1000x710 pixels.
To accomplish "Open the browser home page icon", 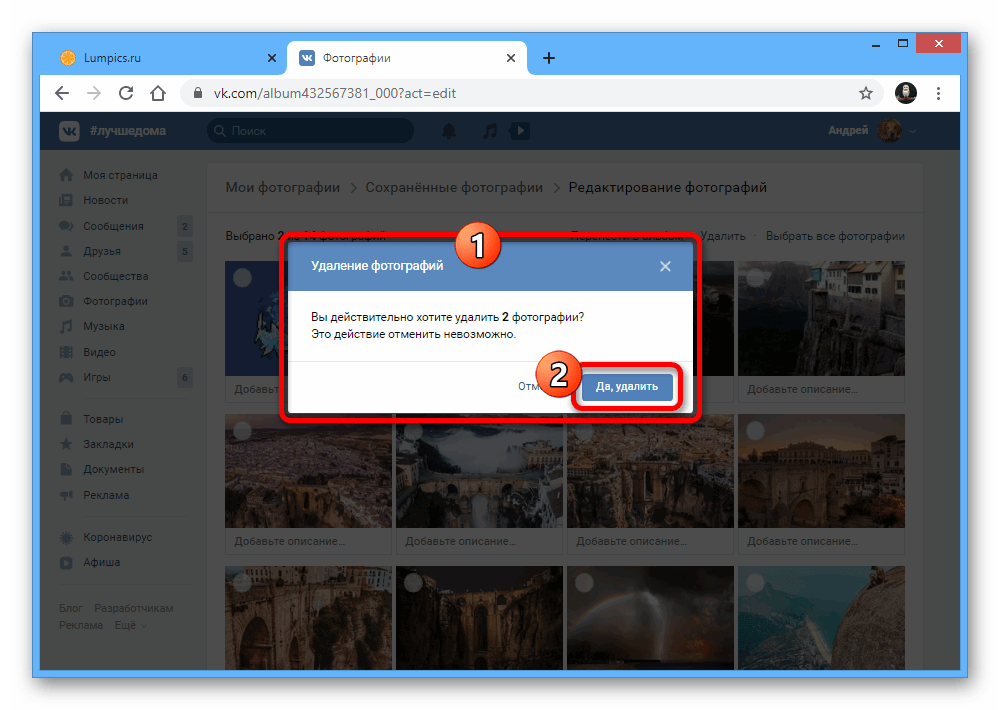I will [x=158, y=93].
